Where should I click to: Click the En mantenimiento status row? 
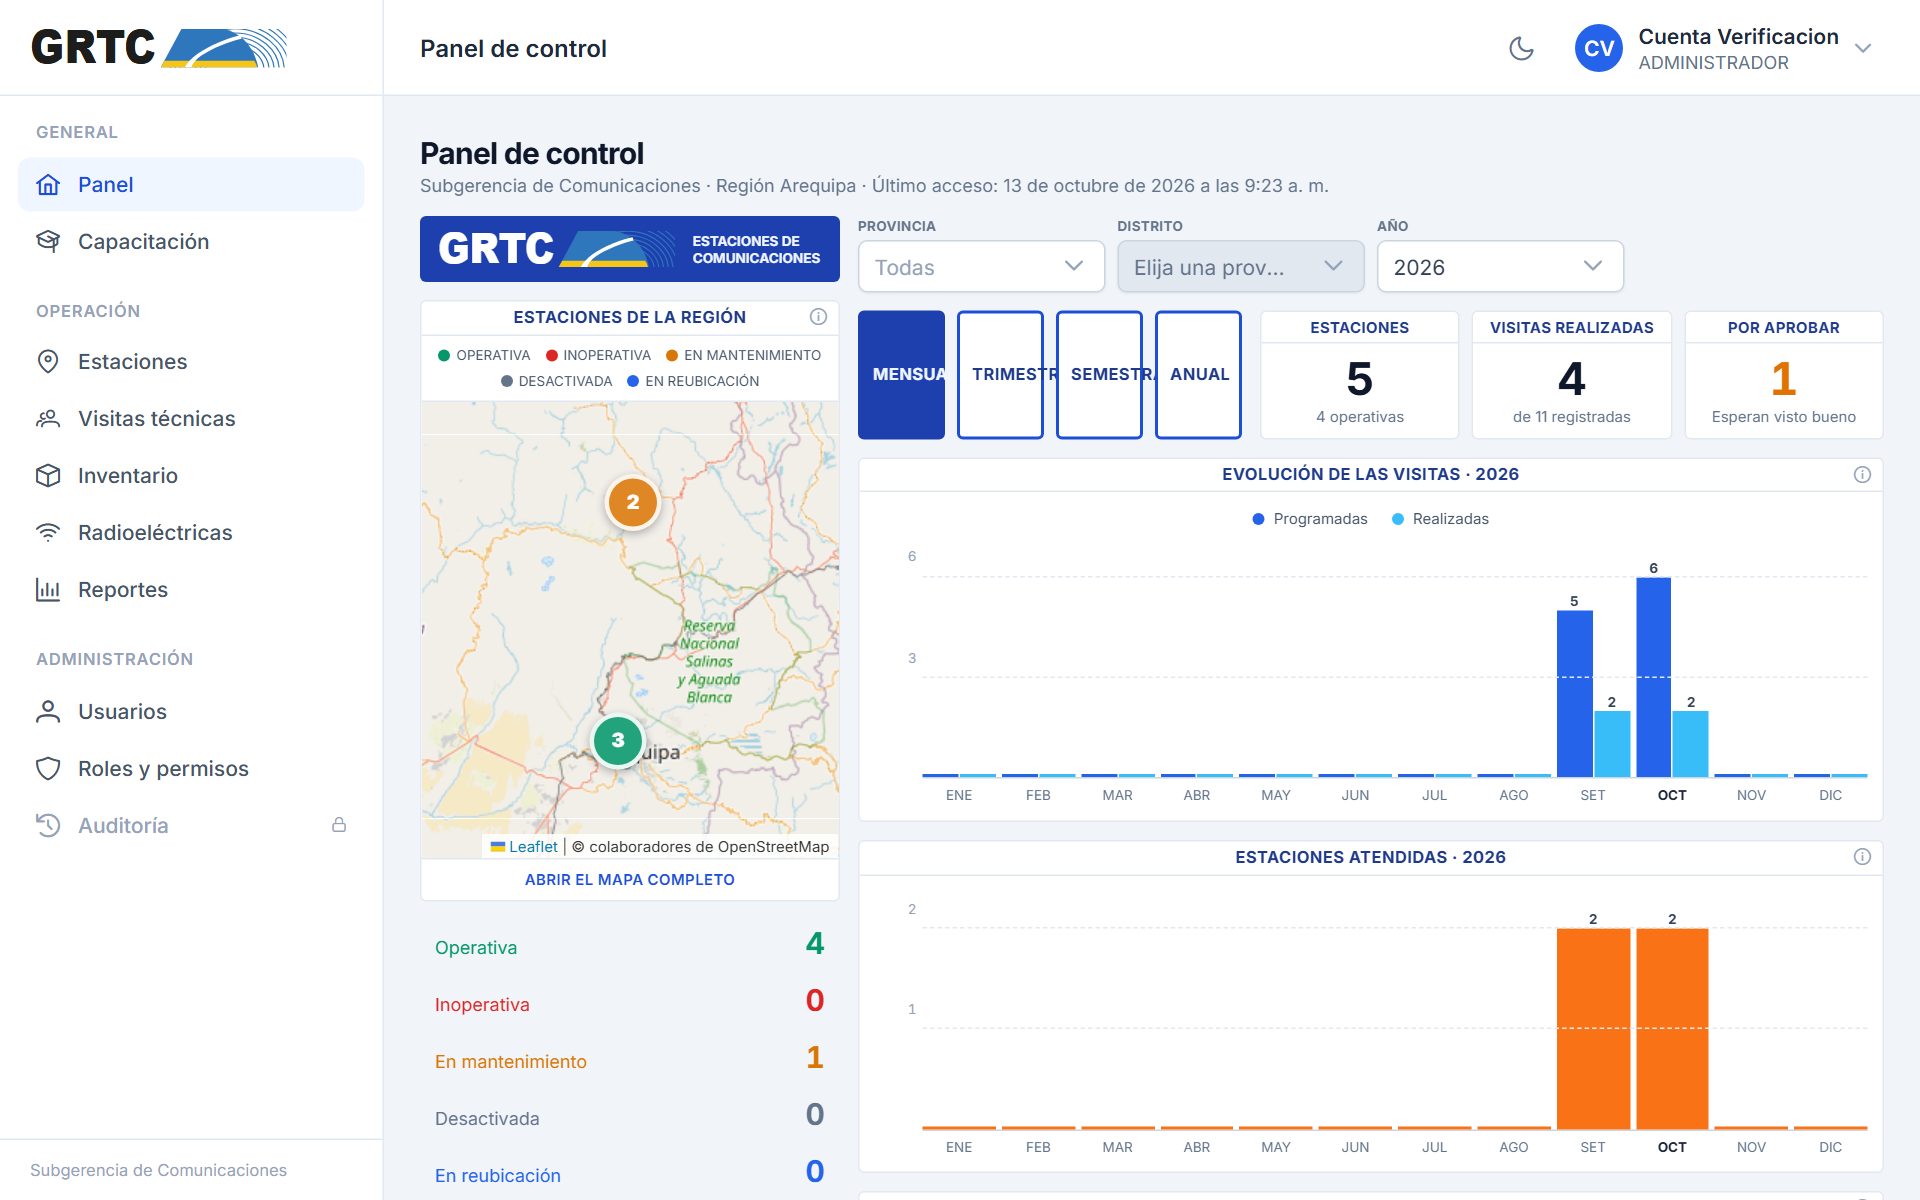(630, 1060)
